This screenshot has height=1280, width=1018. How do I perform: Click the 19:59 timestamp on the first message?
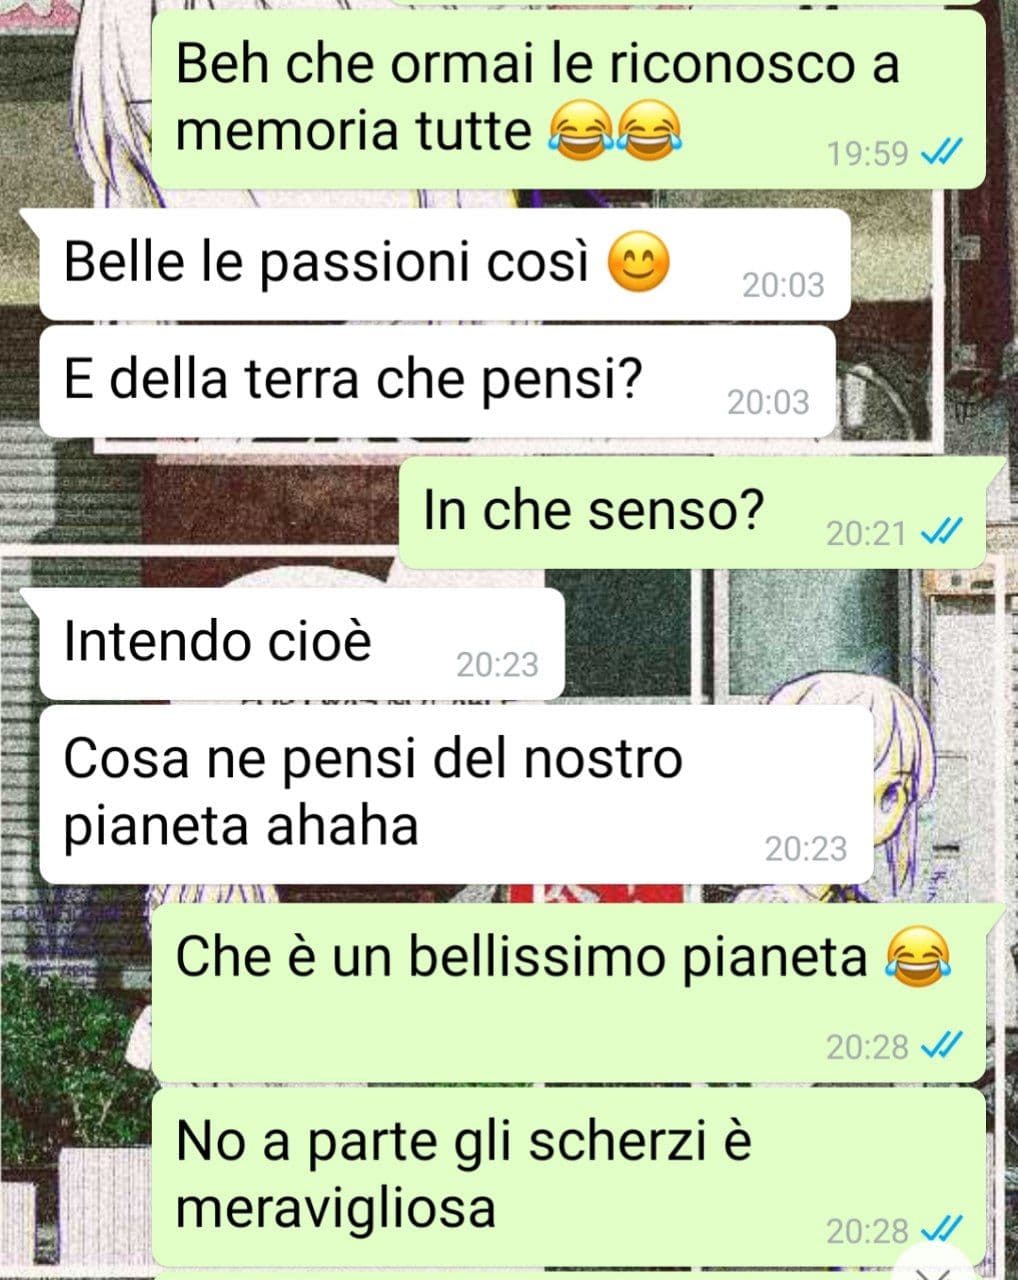click(x=868, y=153)
